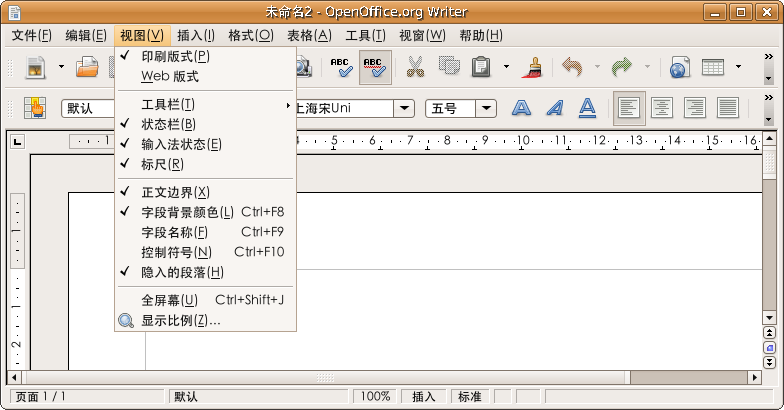The image size is (784, 410).
Task: Toggle 输入法状态(E) option
Action: [206, 144]
